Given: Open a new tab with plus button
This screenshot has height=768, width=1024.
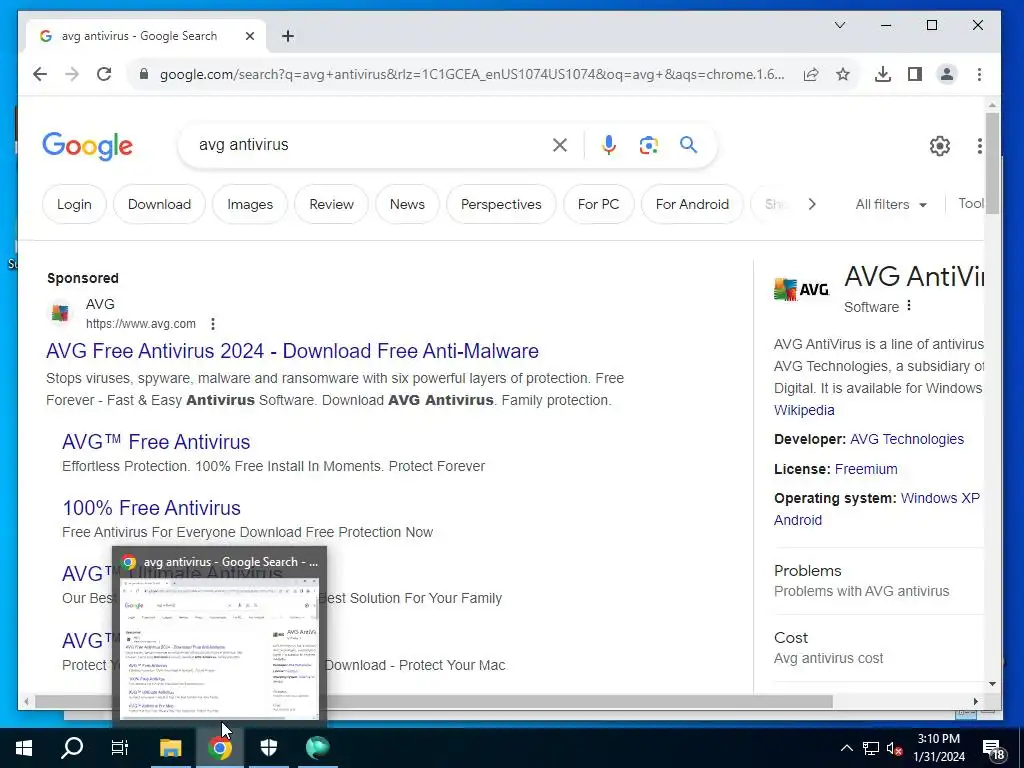Looking at the screenshot, I should [288, 36].
